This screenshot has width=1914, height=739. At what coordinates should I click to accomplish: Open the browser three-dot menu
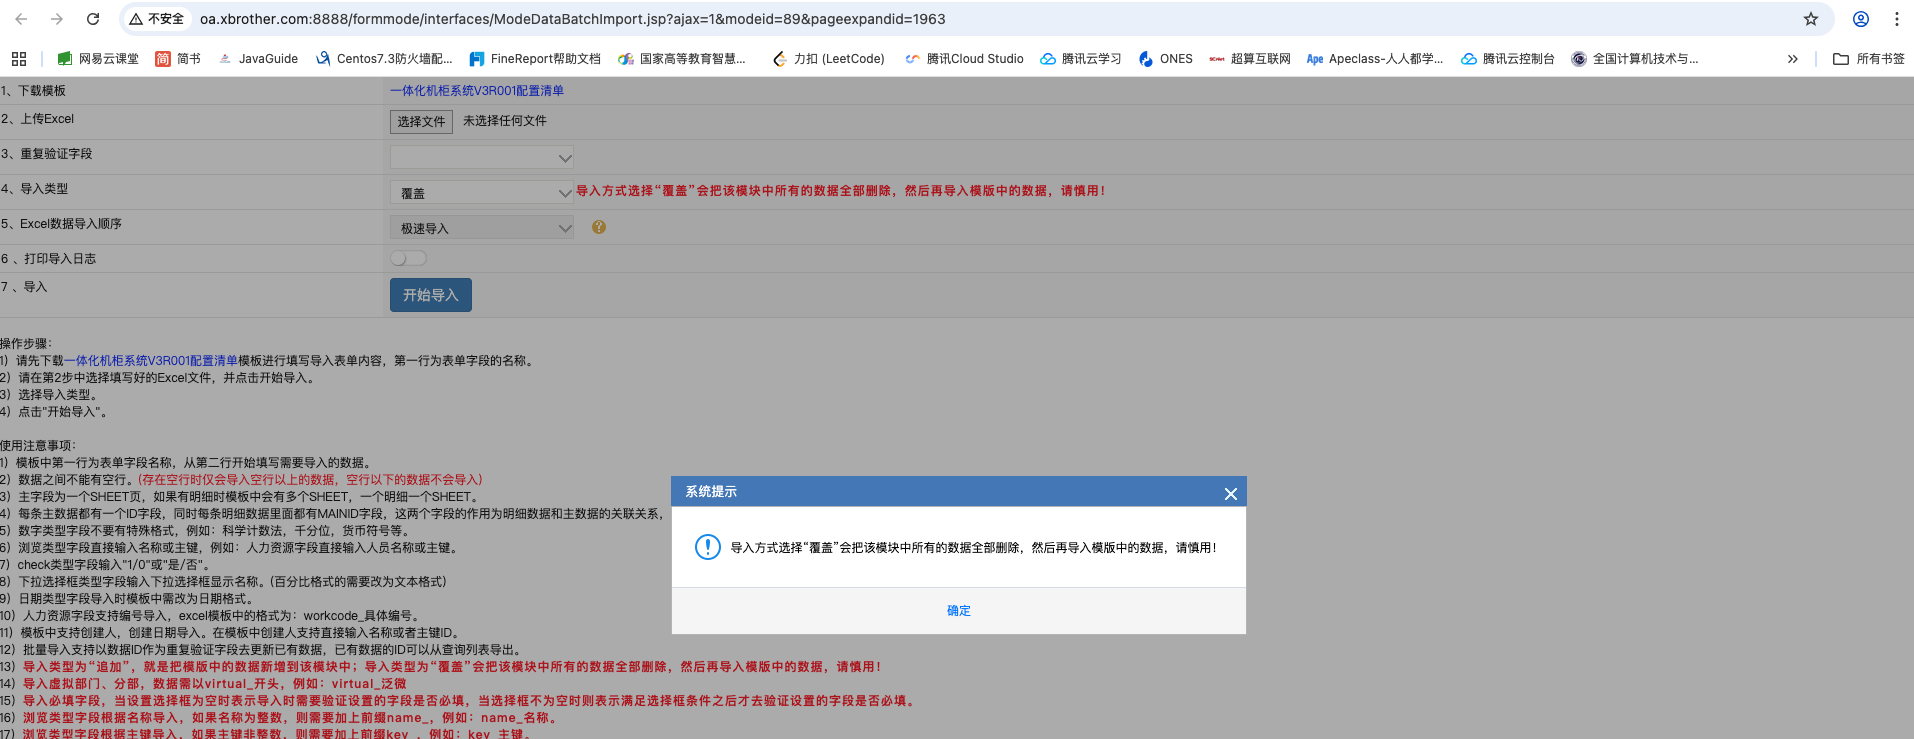[x=1896, y=19]
